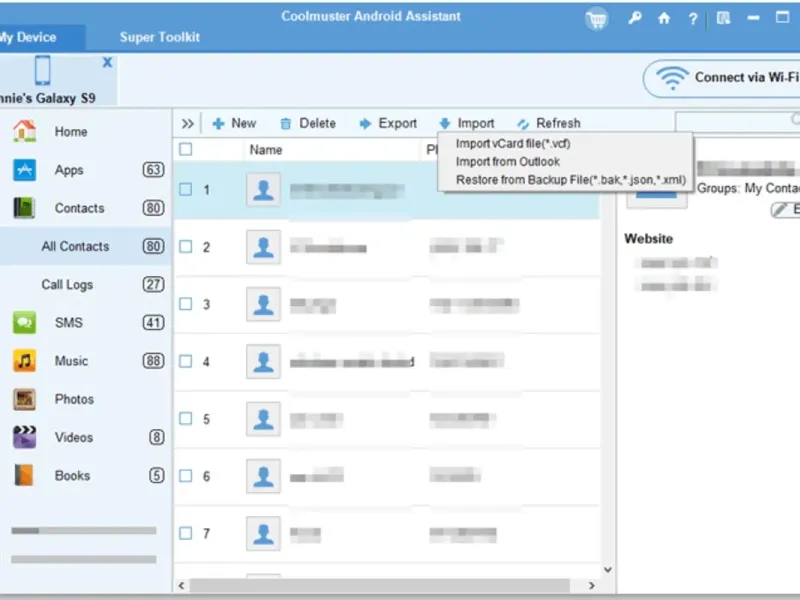Check the box for contact row 6
The height and width of the screenshot is (600, 800).
(x=186, y=476)
